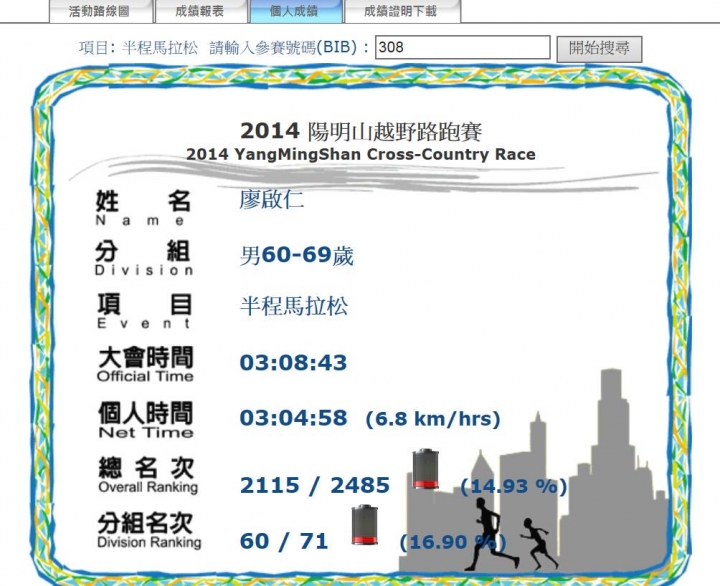The height and width of the screenshot is (586, 720).
Task: Click the 2014 陽明山越野路跑賽 heading
Action: click(x=361, y=131)
